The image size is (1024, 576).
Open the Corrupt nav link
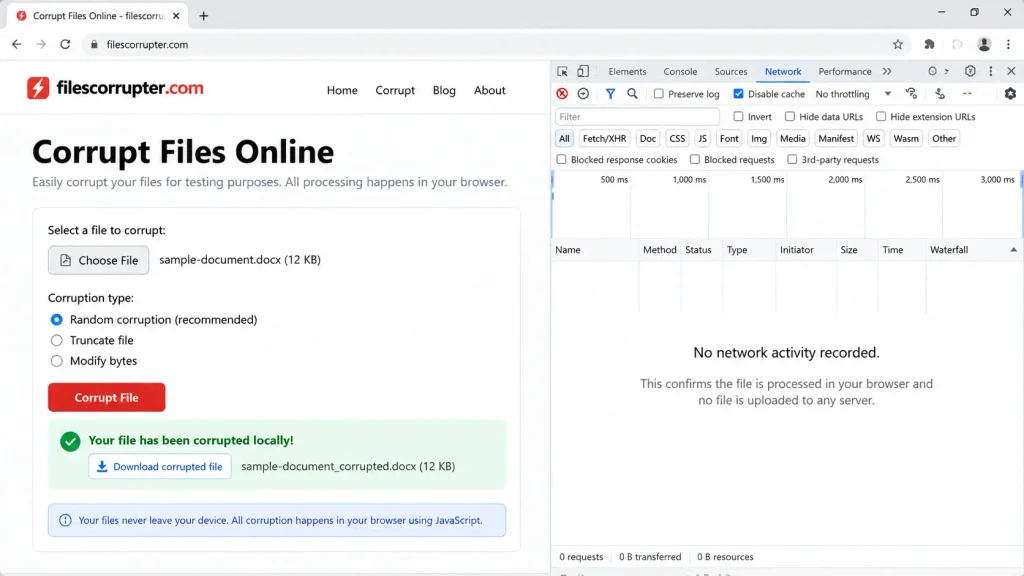coord(395,90)
